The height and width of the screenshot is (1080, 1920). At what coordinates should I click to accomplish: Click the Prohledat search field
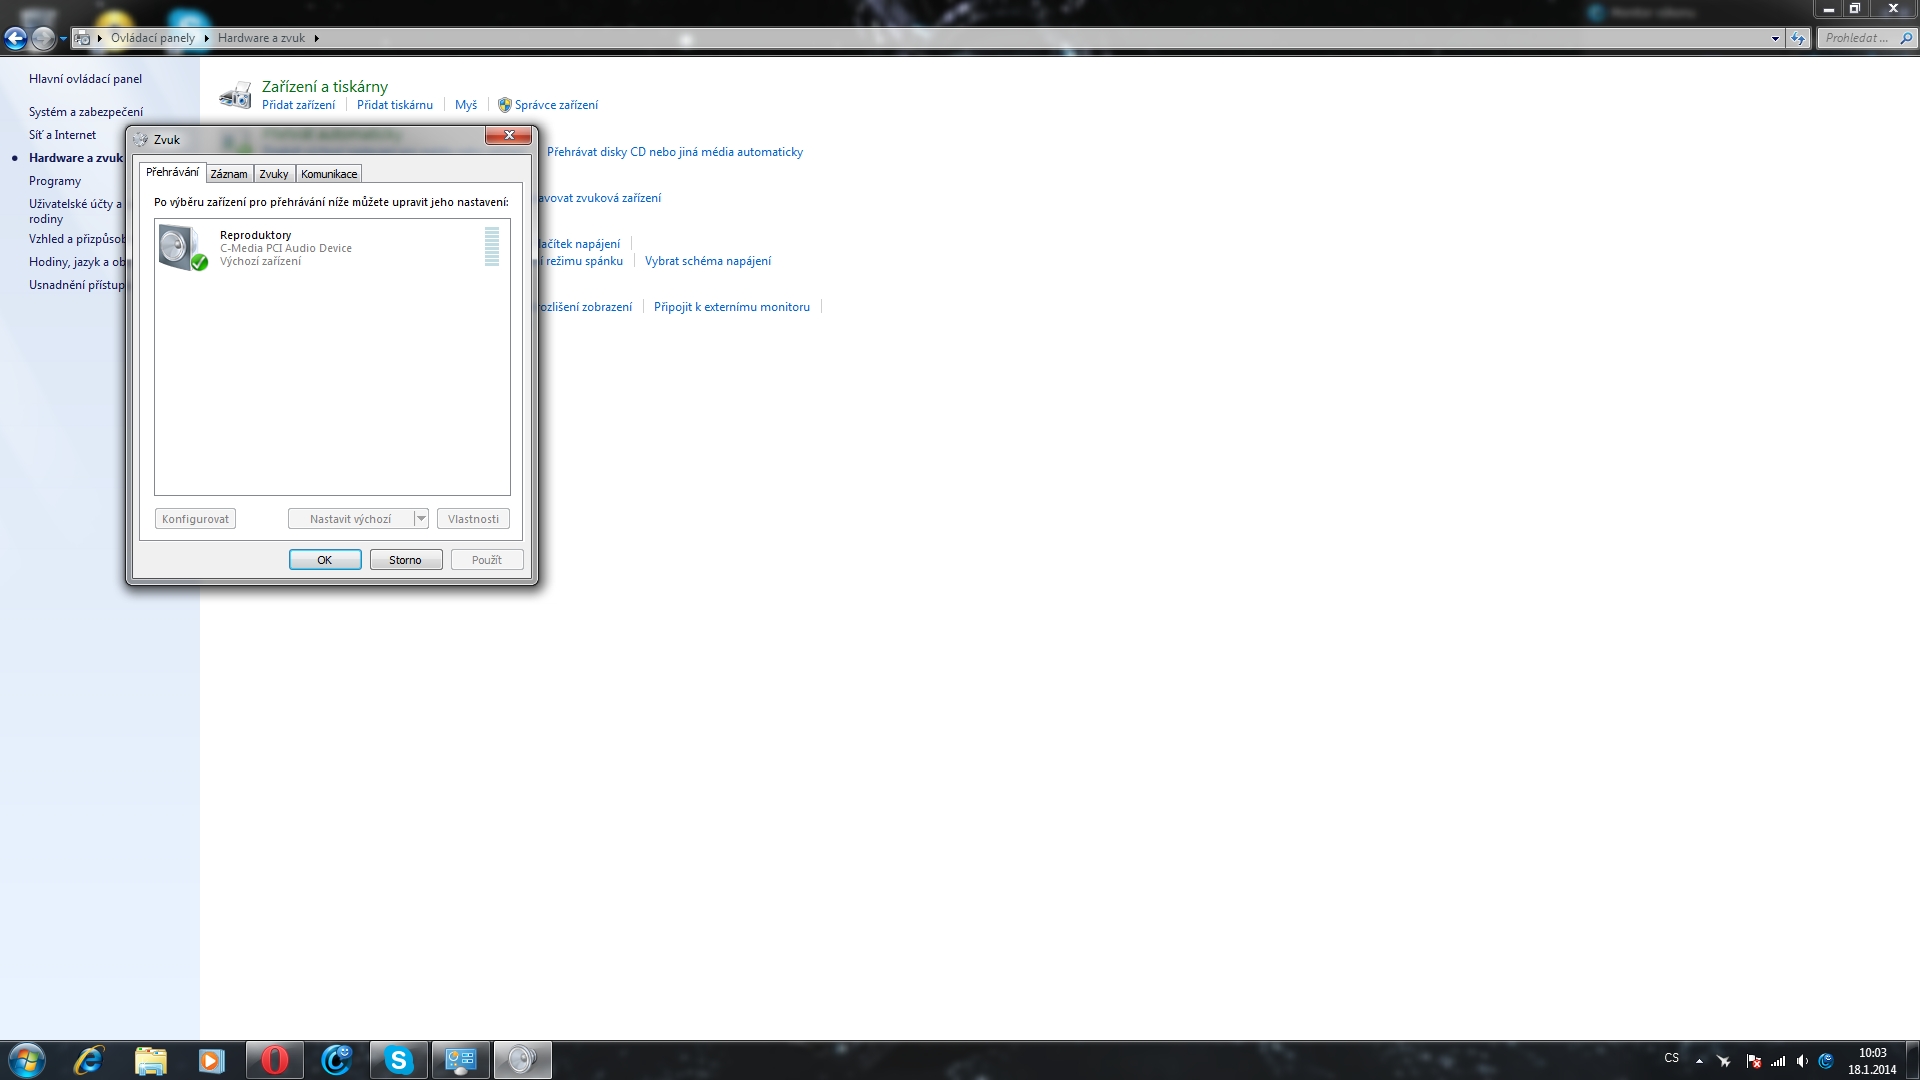pyautogui.click(x=1856, y=38)
